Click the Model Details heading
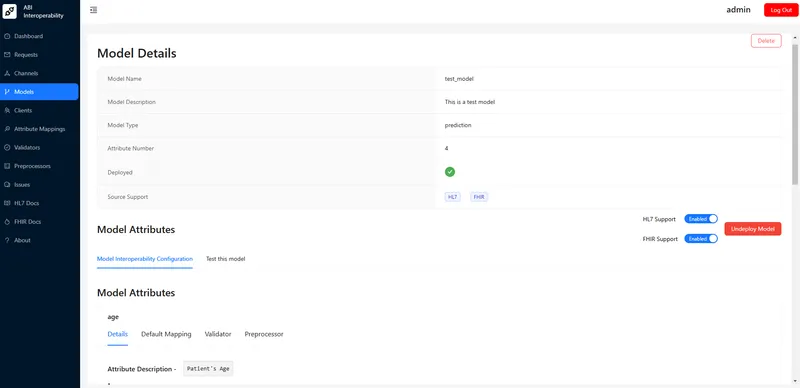Image resolution: width=800 pixels, height=388 pixels. pyautogui.click(x=137, y=53)
